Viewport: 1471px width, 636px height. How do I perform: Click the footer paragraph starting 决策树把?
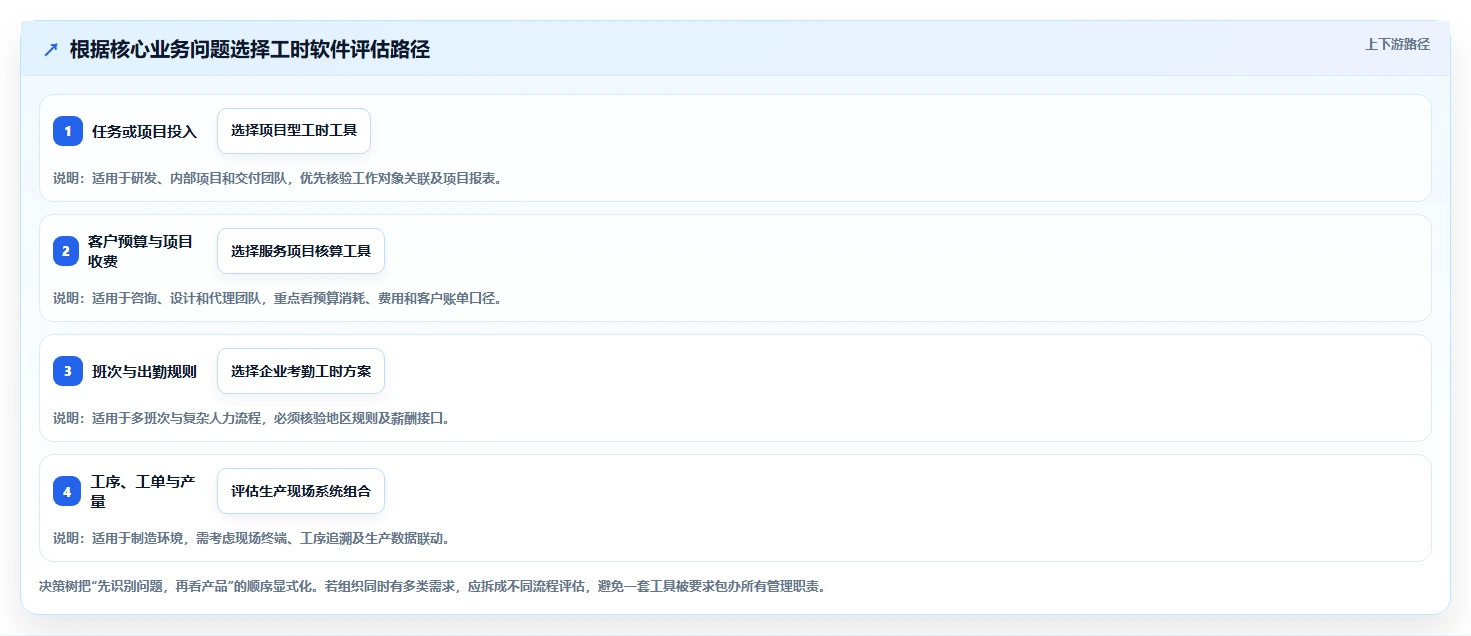point(433,586)
